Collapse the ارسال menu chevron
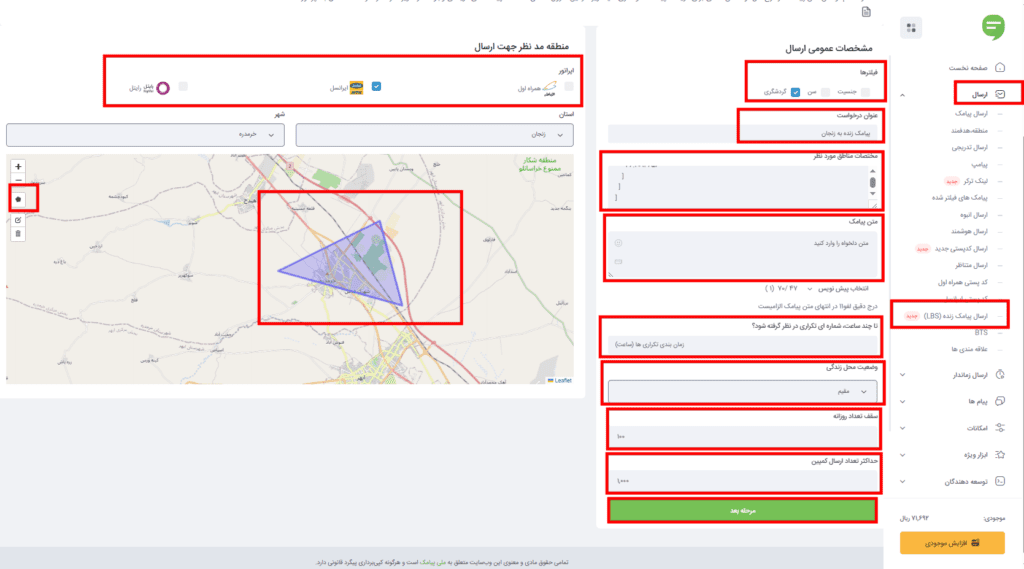 point(903,95)
